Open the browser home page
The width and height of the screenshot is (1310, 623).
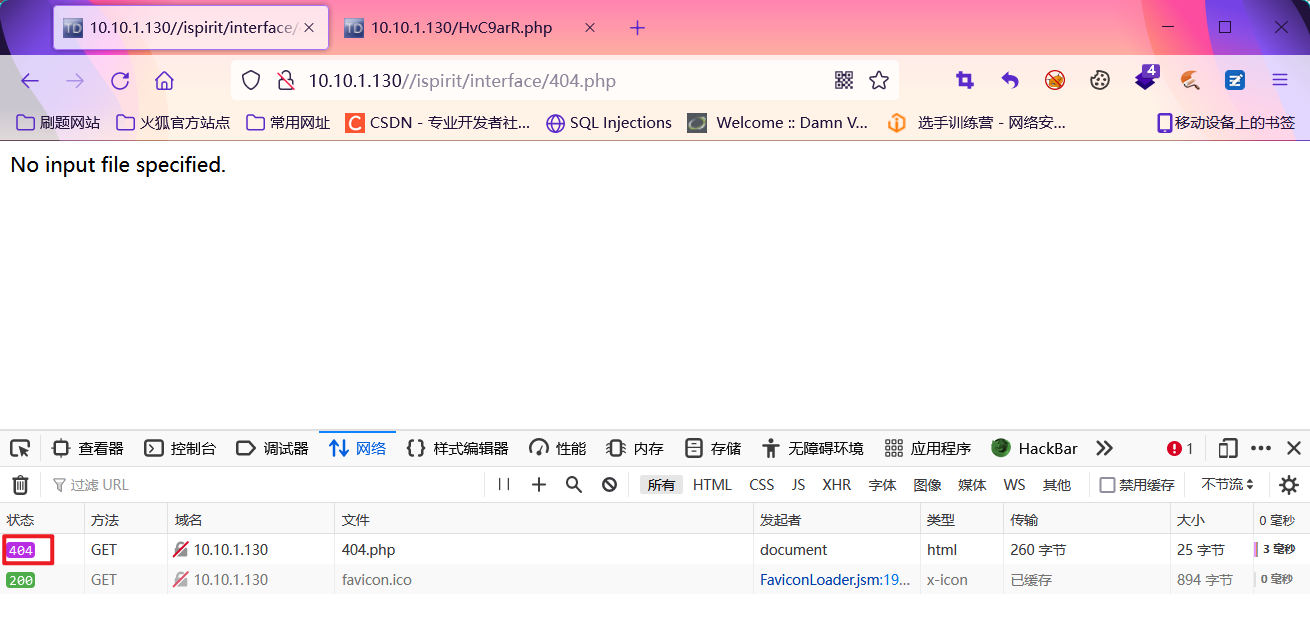pos(165,81)
